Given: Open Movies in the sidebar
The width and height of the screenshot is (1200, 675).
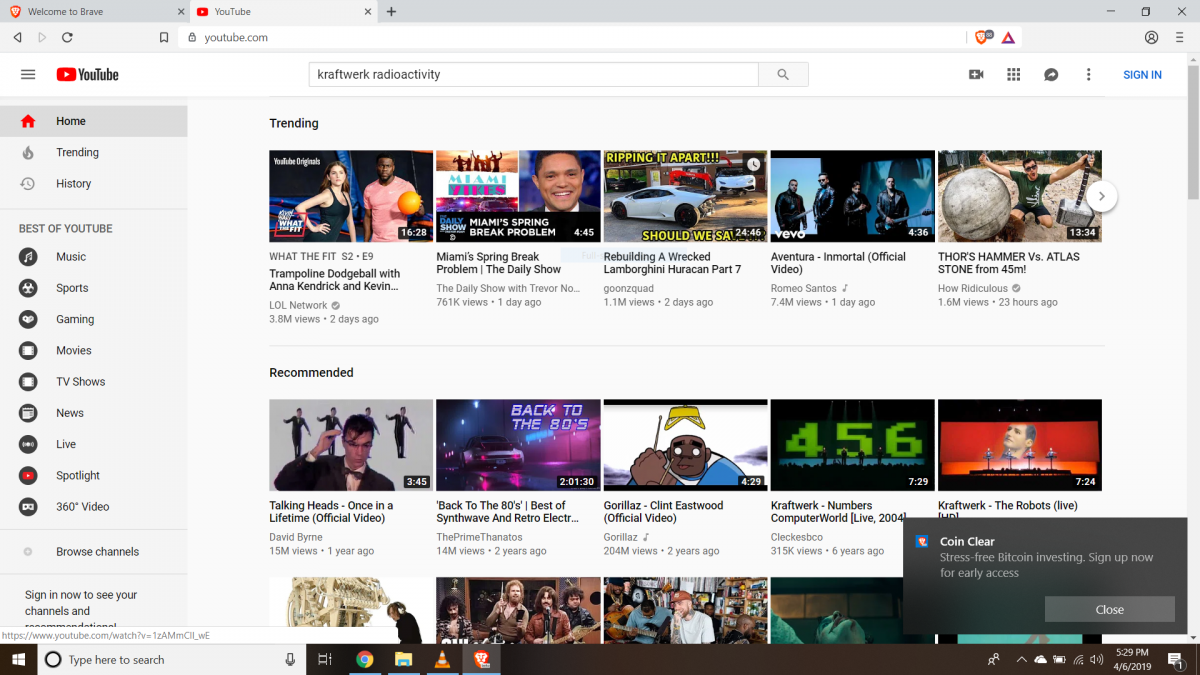Looking at the screenshot, I should [93, 350].
